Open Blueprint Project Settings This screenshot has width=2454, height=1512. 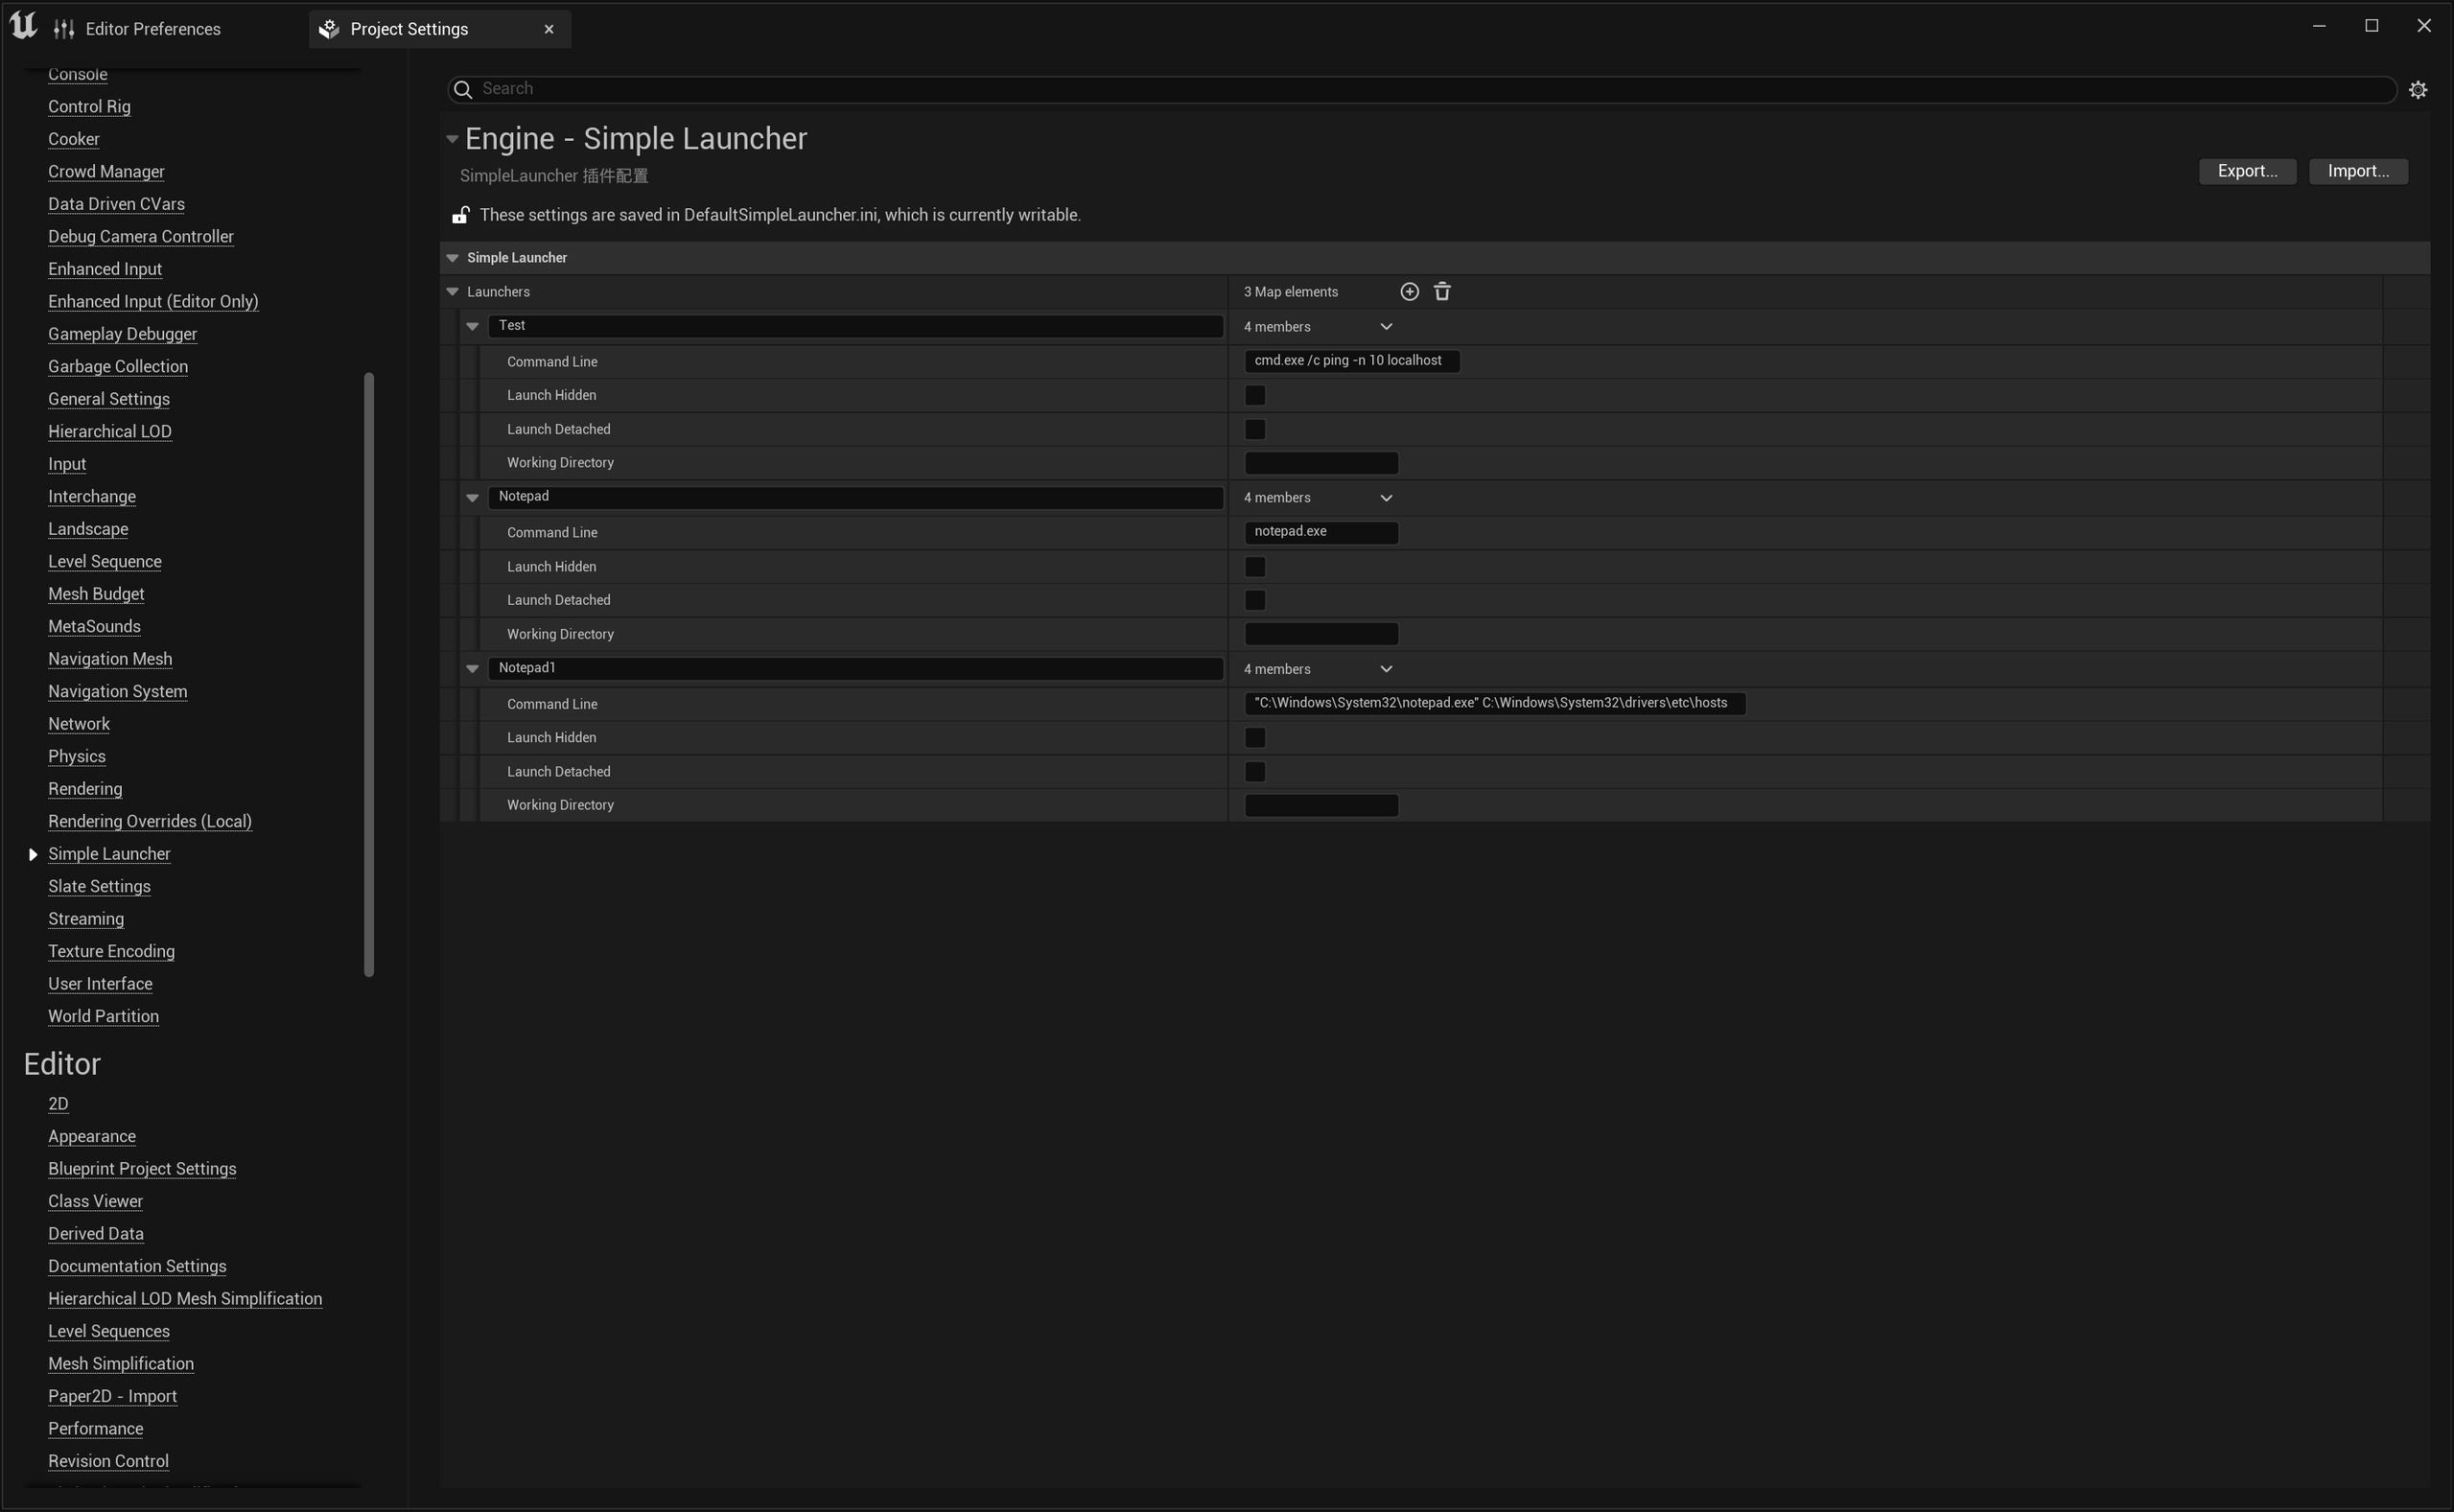pyautogui.click(x=142, y=1169)
